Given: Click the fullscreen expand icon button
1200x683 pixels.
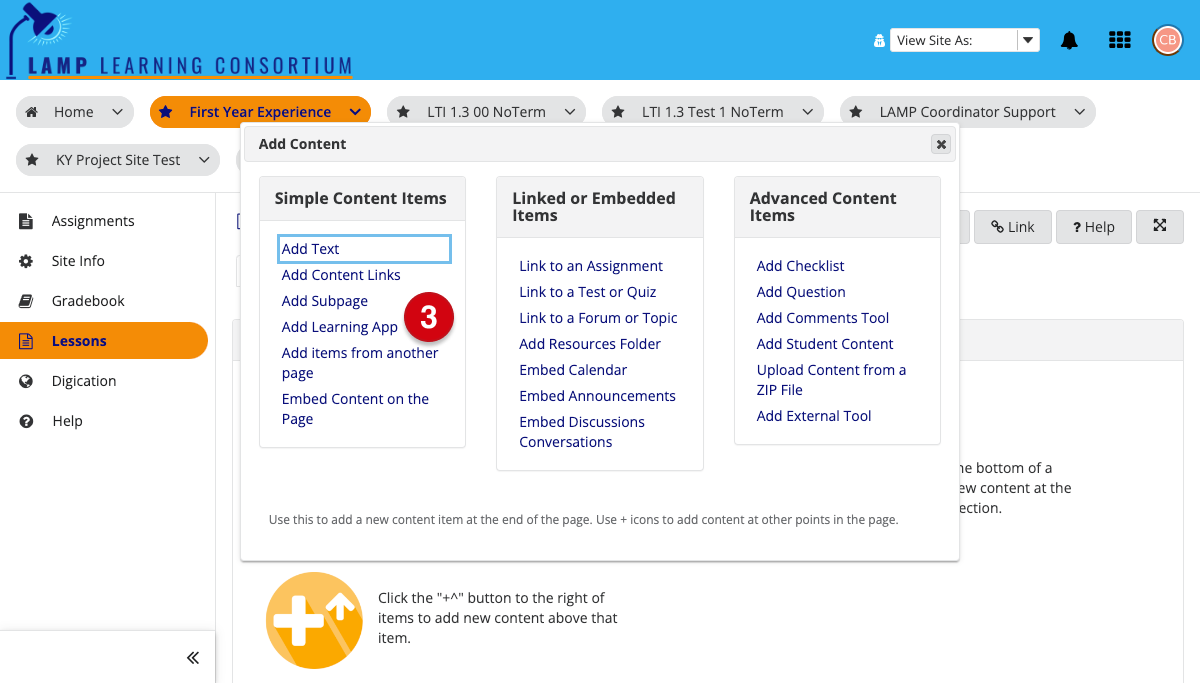Looking at the screenshot, I should tap(1160, 227).
